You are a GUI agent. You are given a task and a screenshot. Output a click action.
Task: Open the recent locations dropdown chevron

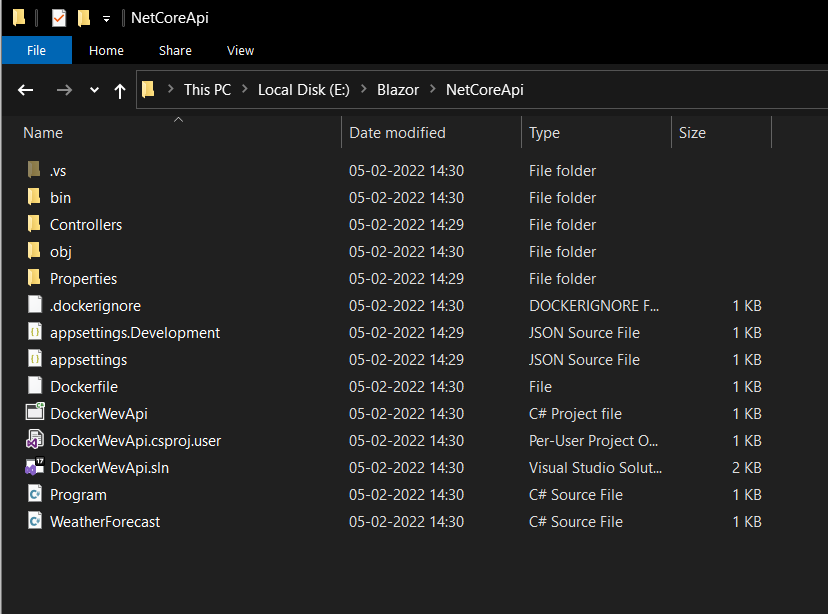point(94,90)
